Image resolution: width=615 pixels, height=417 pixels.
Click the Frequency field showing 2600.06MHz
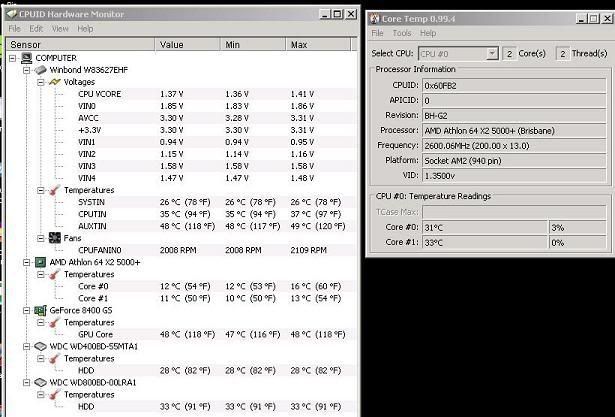coord(514,146)
